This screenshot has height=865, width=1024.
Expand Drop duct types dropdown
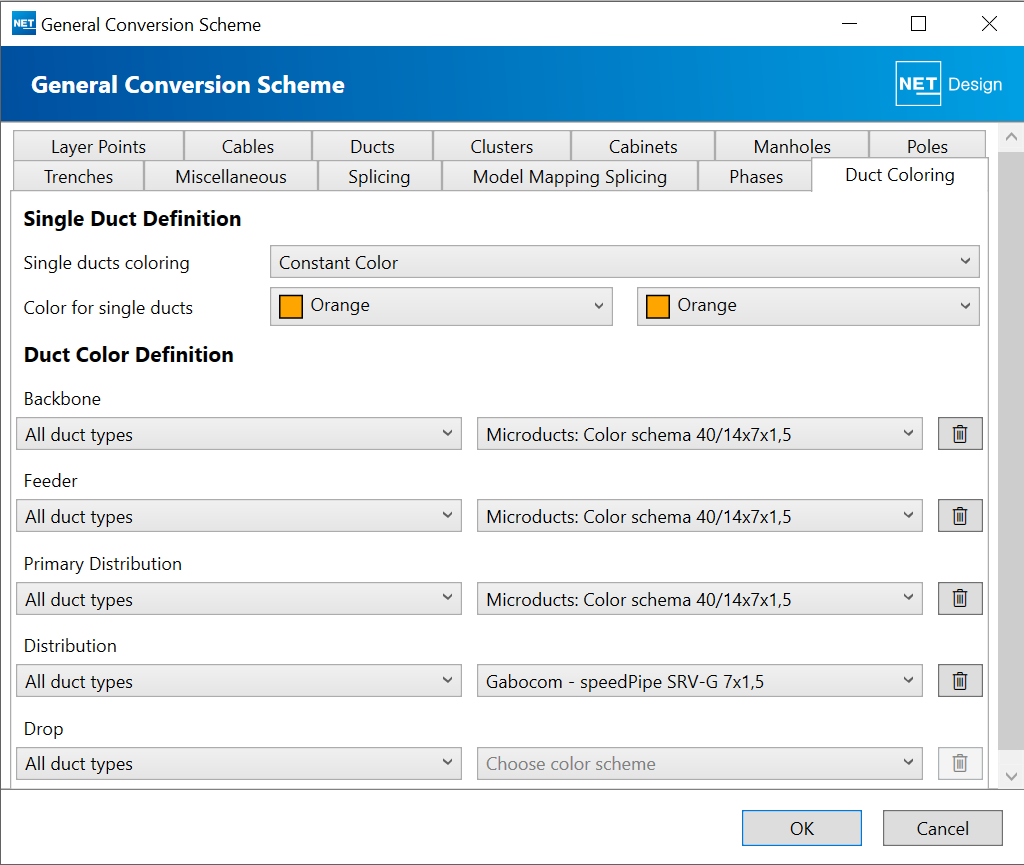coord(239,763)
